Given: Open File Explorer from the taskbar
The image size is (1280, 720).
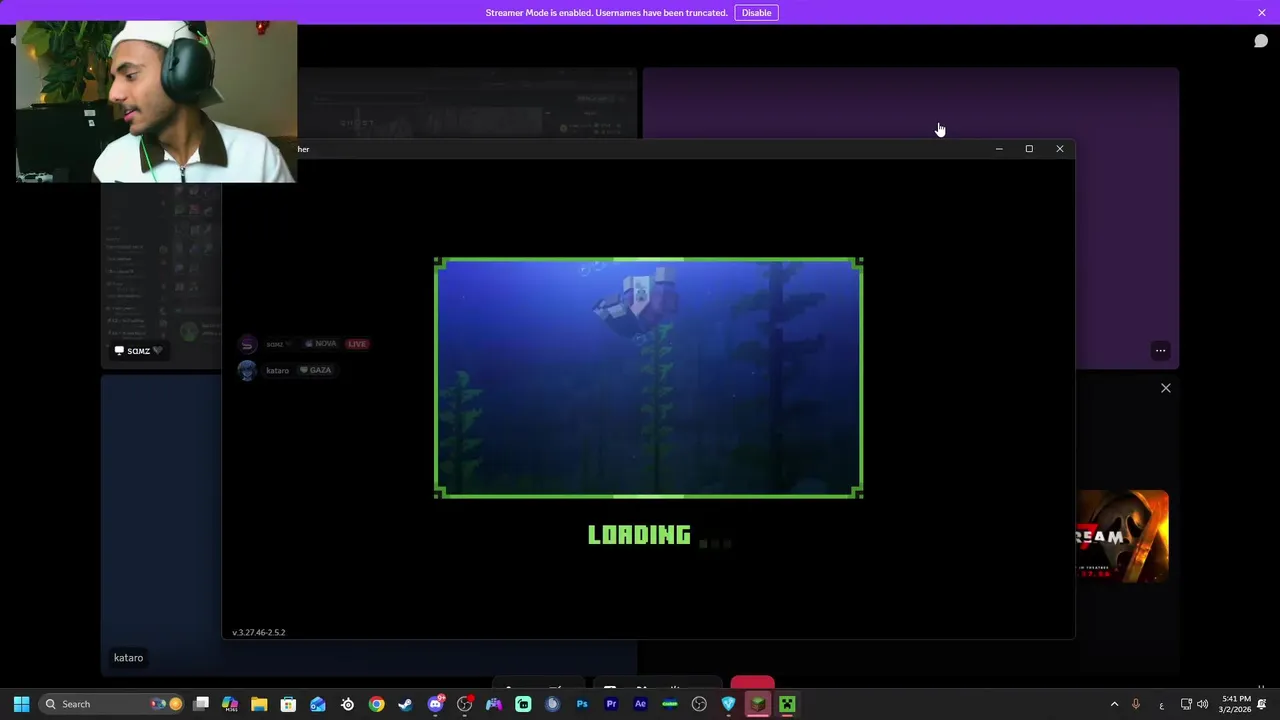Looking at the screenshot, I should click(259, 704).
